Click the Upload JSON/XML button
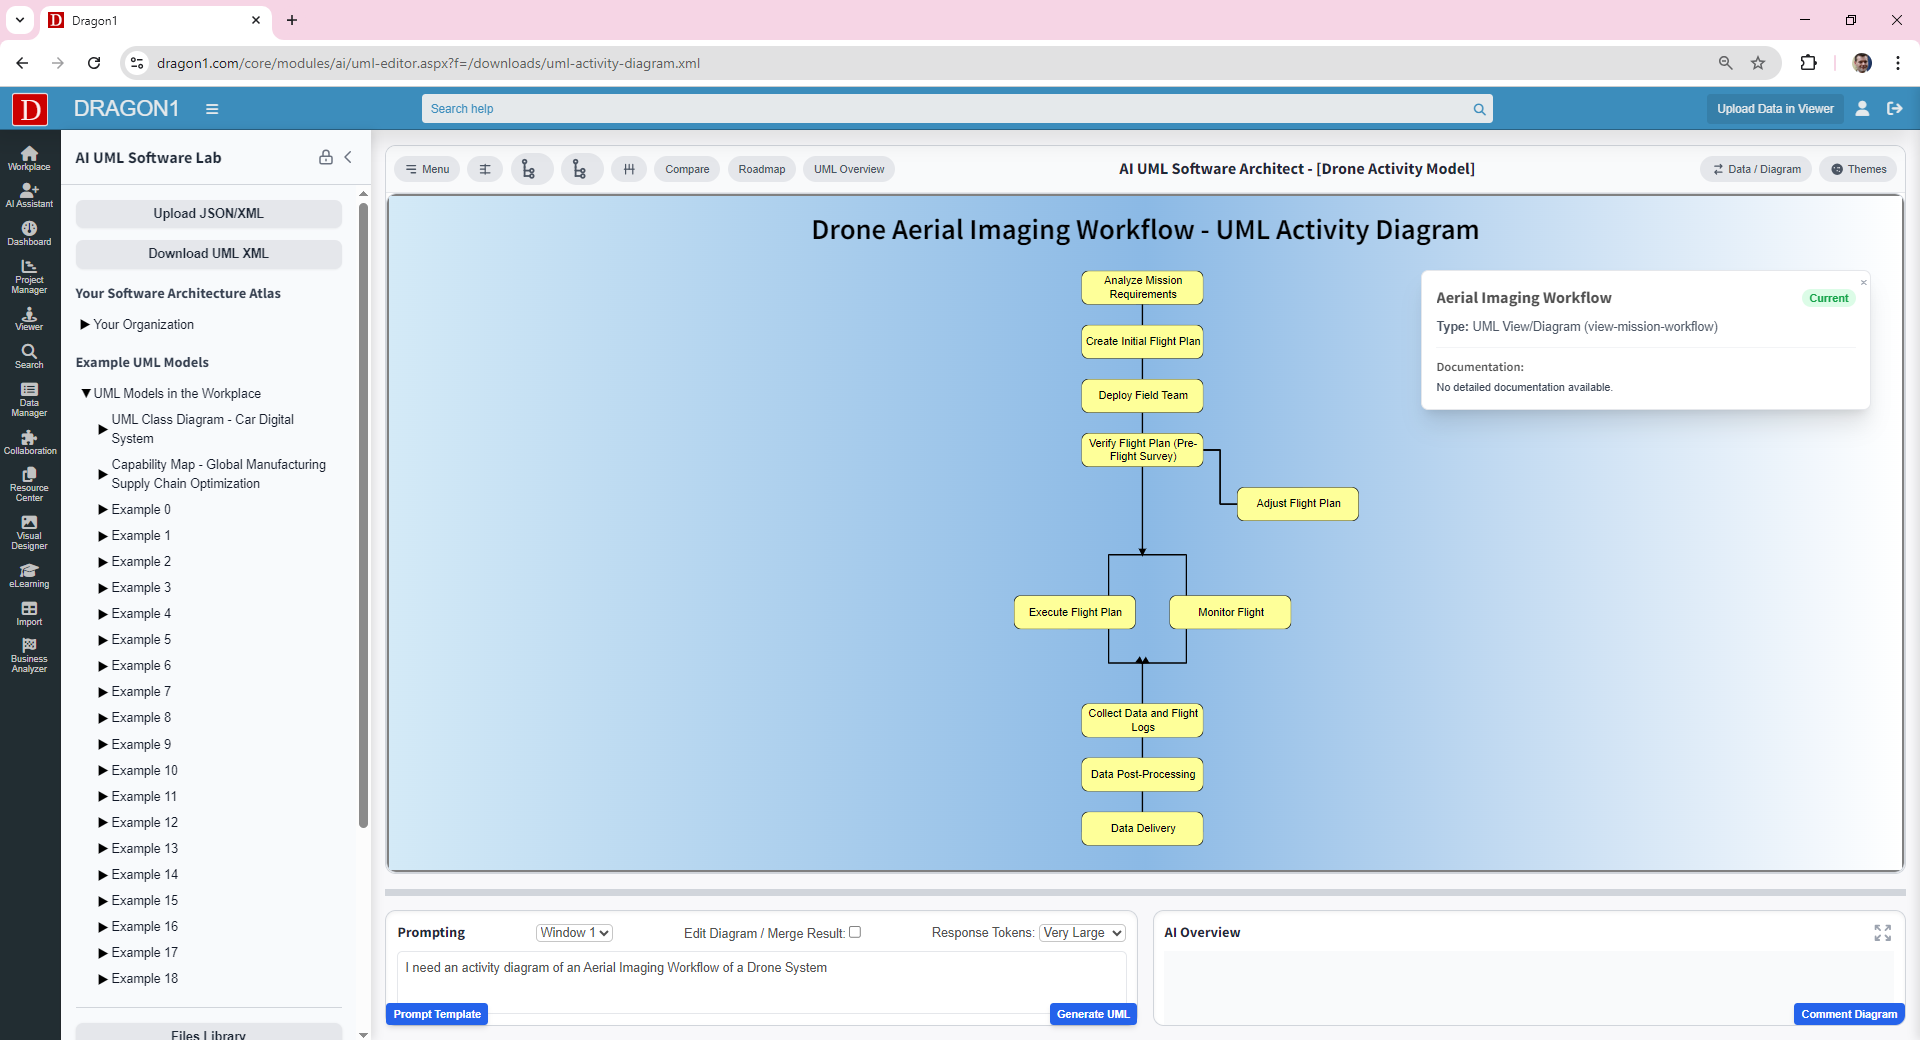This screenshot has height=1040, width=1922. point(208,213)
